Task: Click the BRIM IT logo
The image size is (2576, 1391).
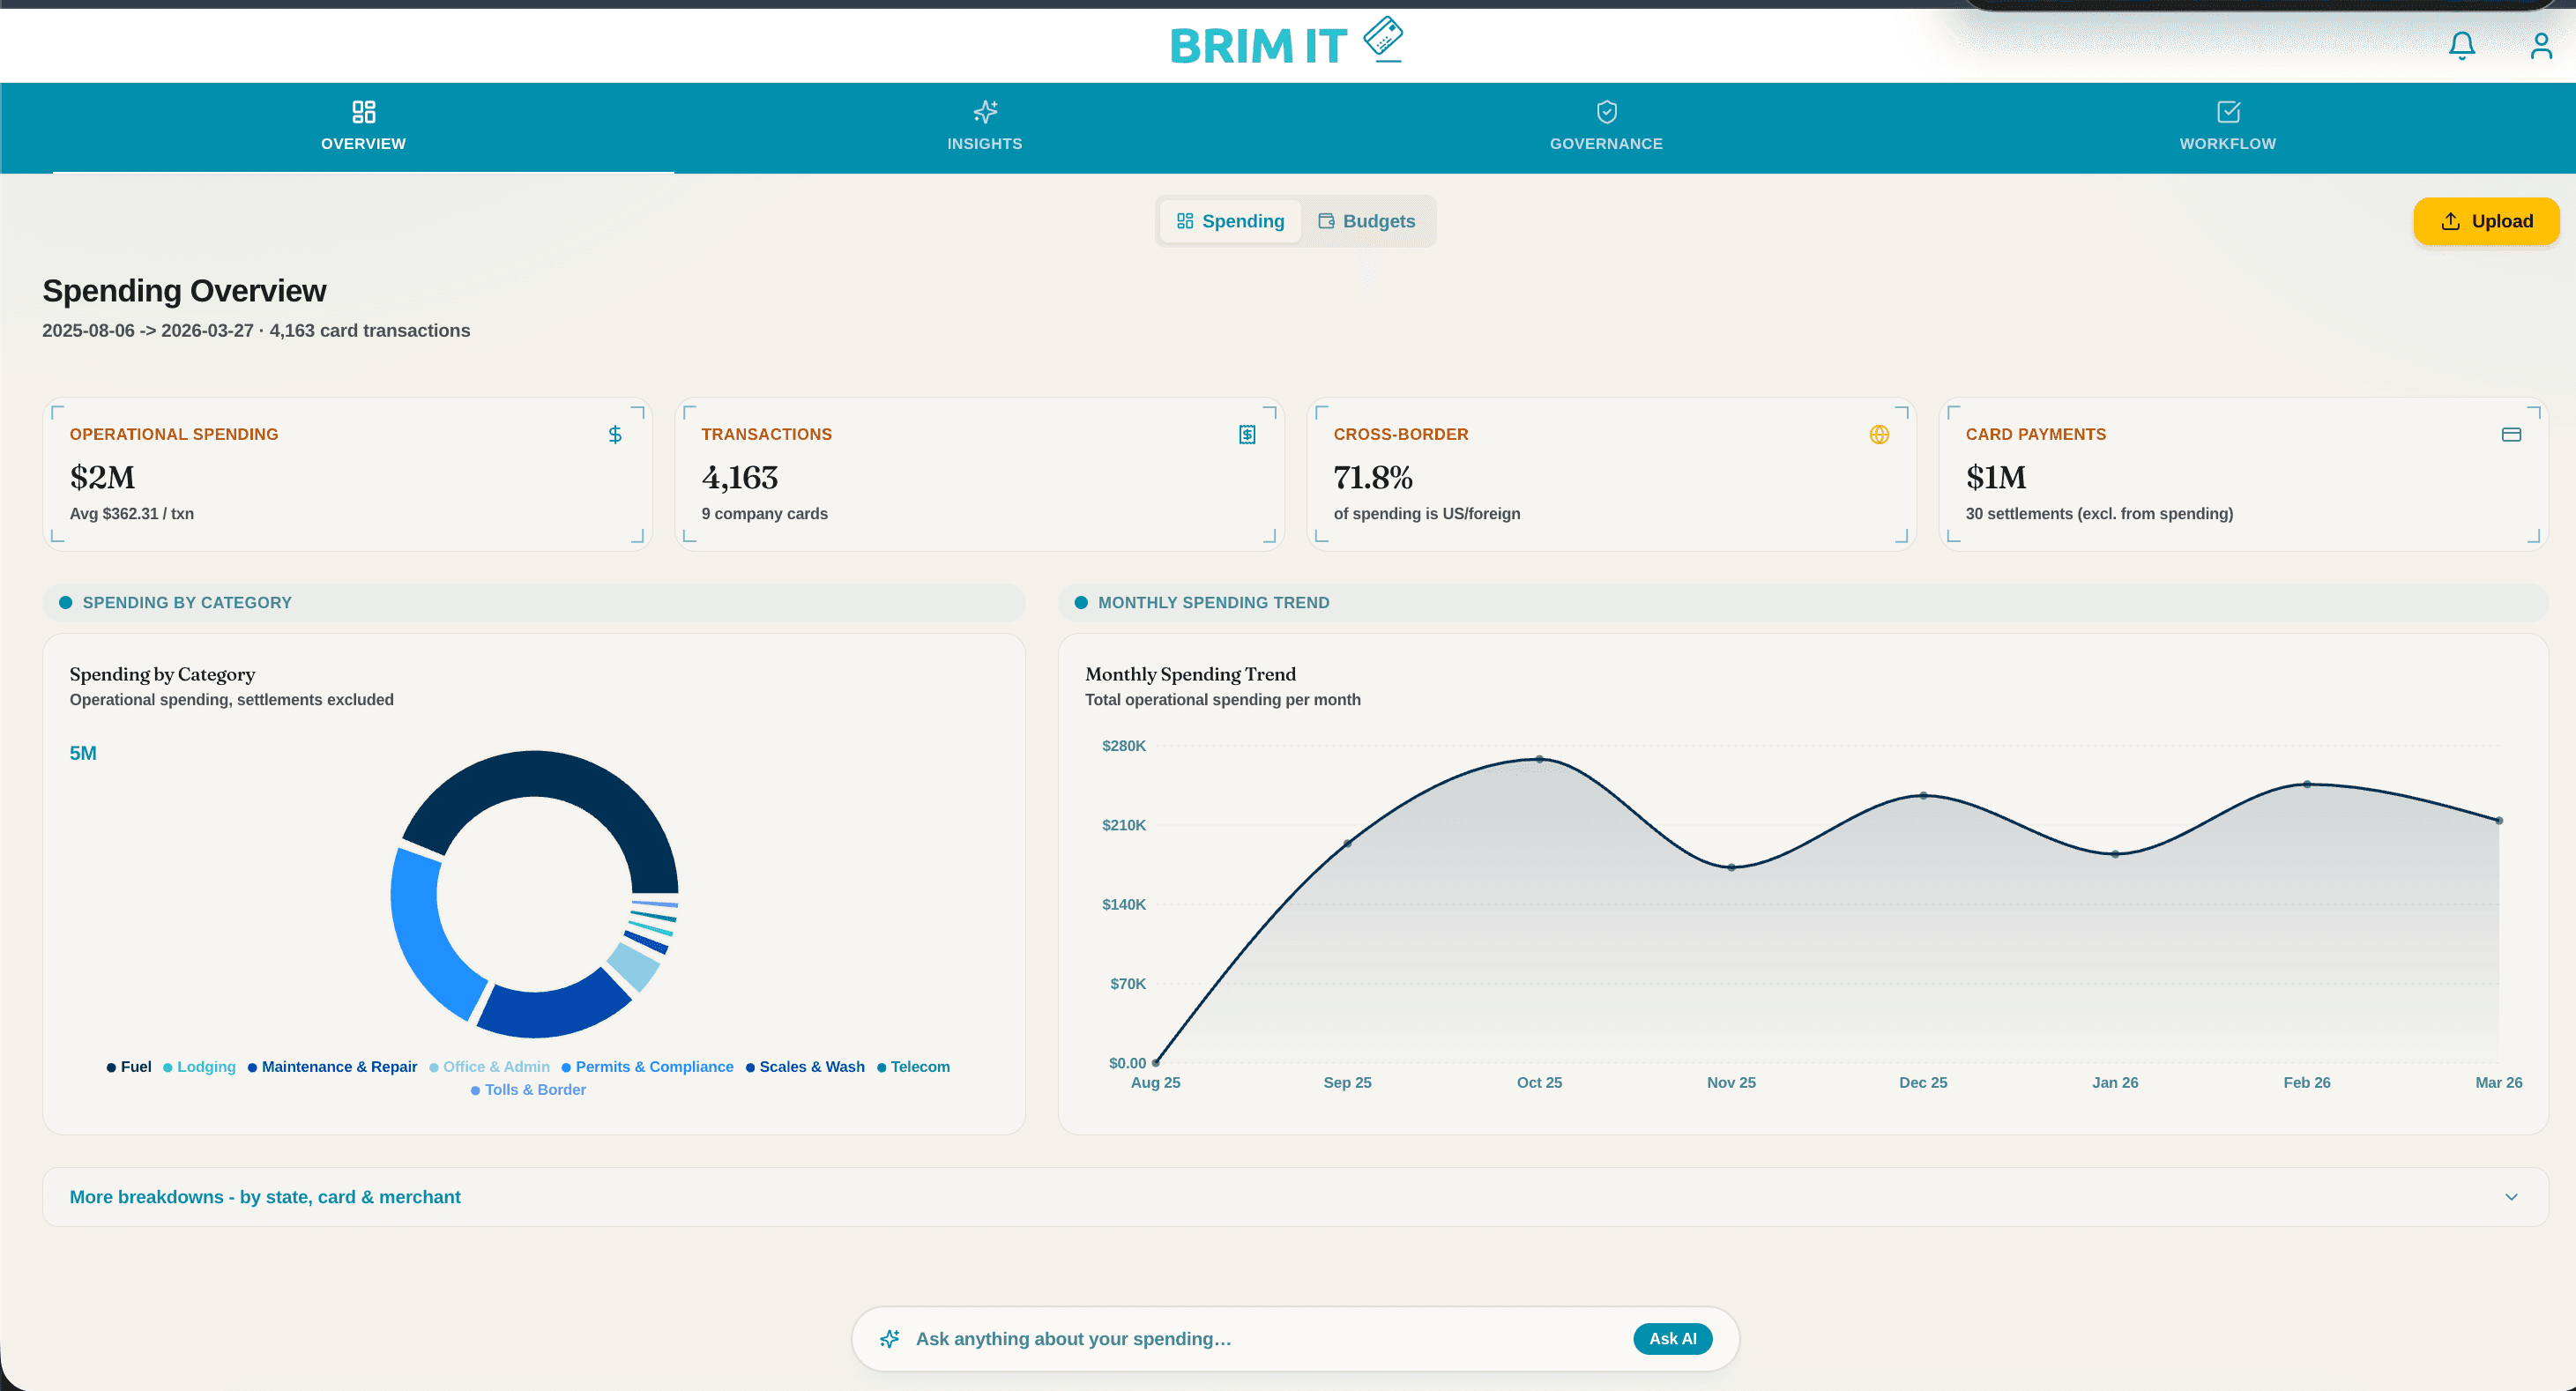Action: [x=1287, y=42]
